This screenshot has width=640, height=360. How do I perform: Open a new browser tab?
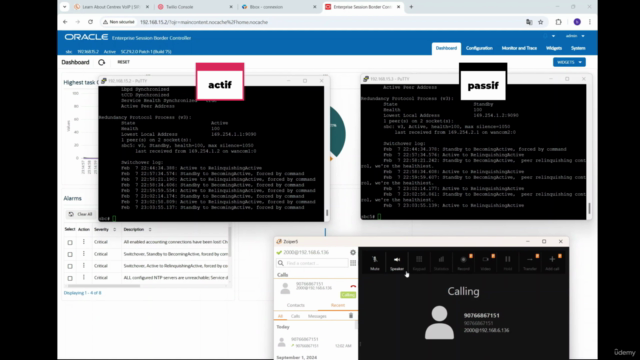pyautogui.click(x=411, y=7)
